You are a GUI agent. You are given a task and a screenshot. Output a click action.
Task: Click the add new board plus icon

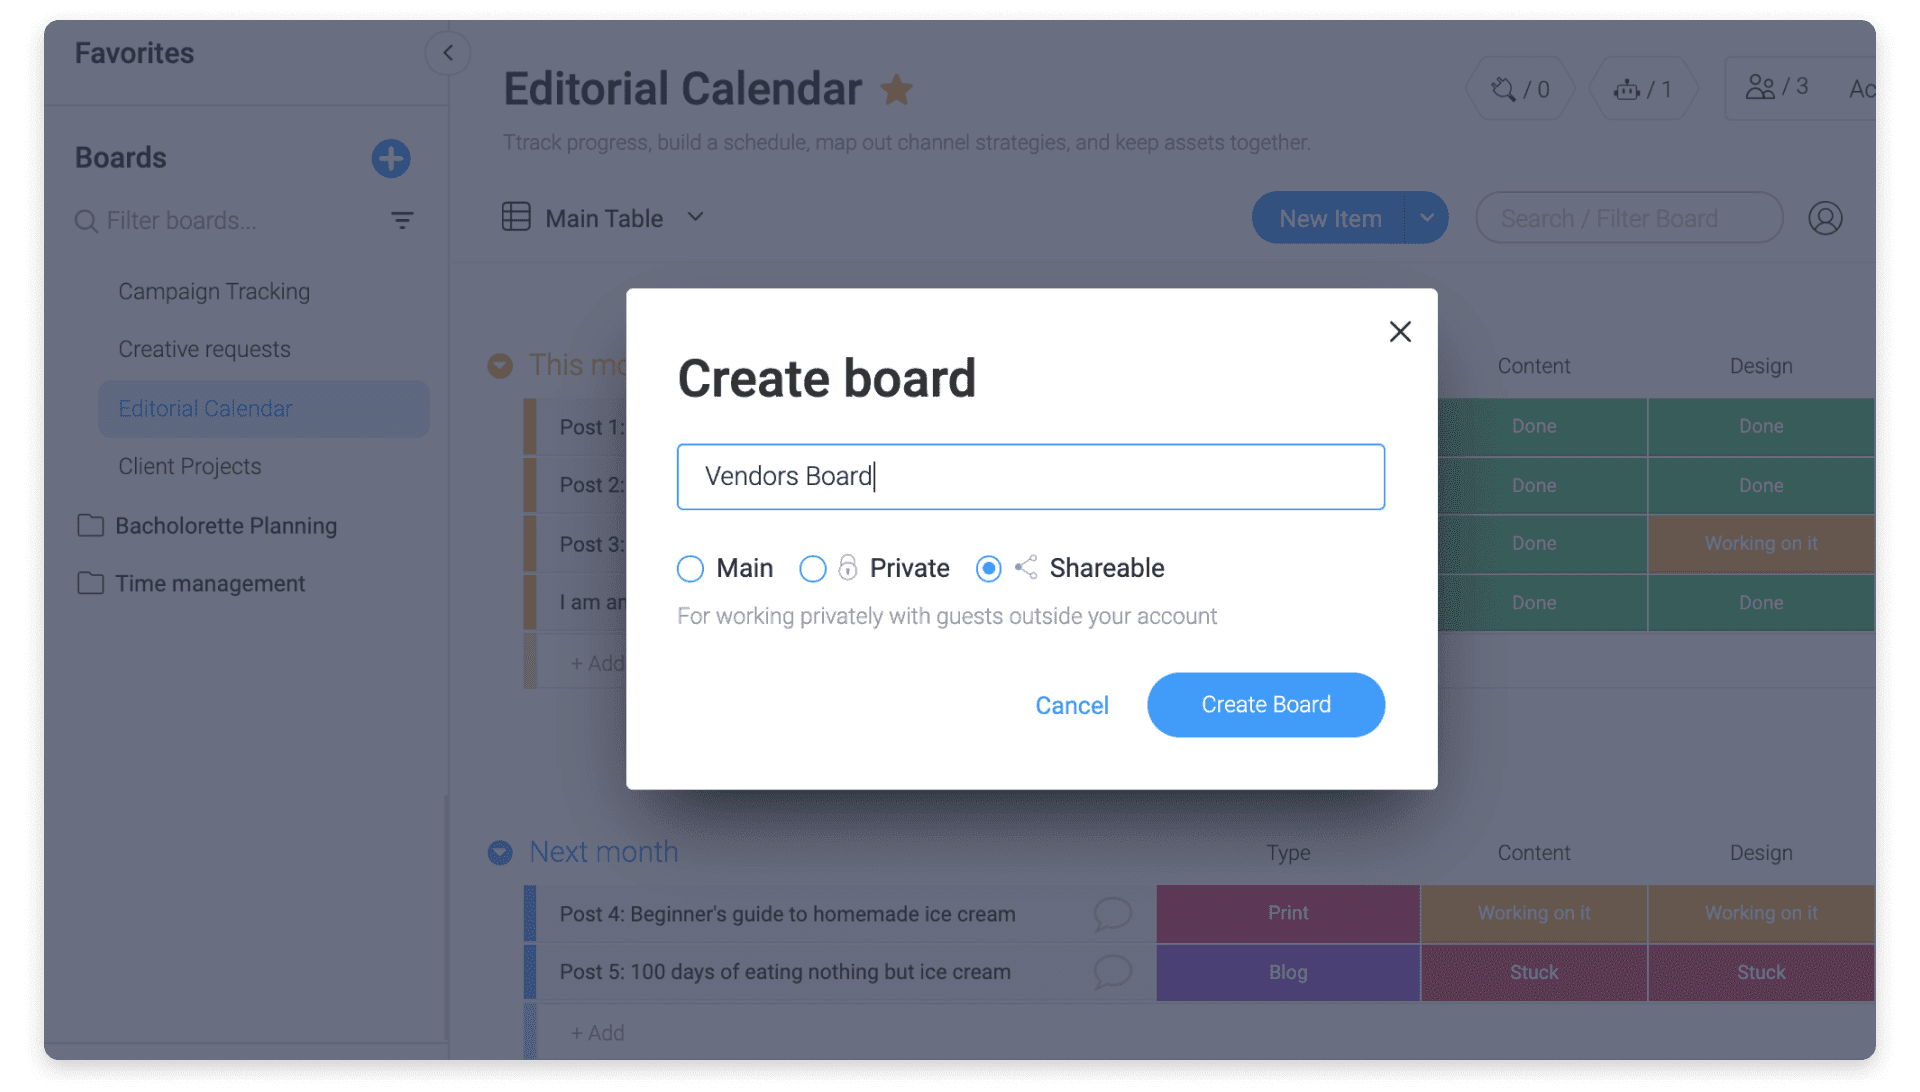coord(390,157)
